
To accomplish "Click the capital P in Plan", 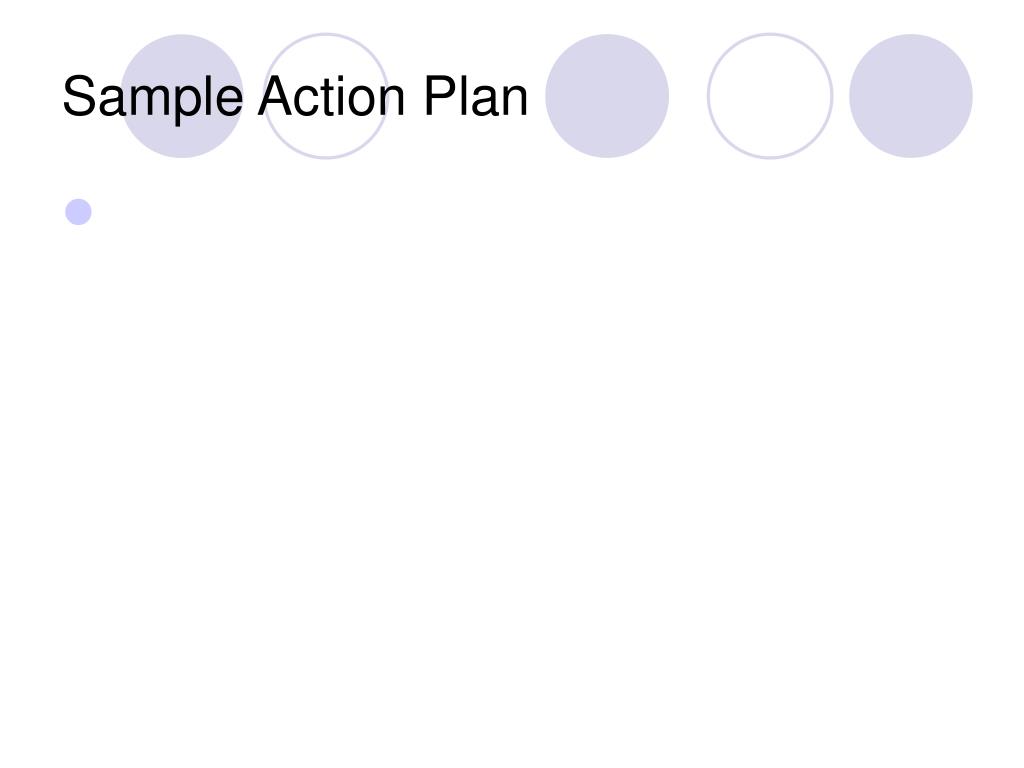I will (440, 96).
